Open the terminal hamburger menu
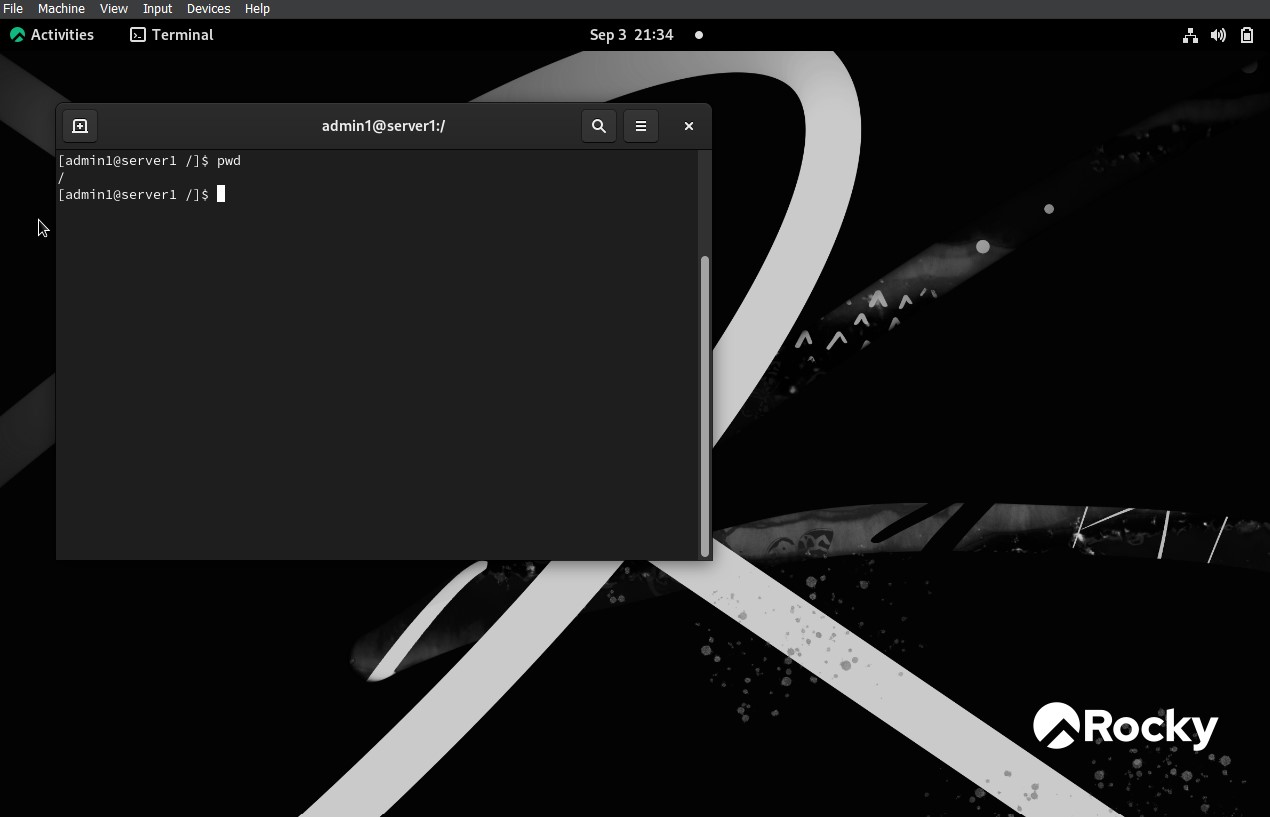The width and height of the screenshot is (1270, 817). 641,126
